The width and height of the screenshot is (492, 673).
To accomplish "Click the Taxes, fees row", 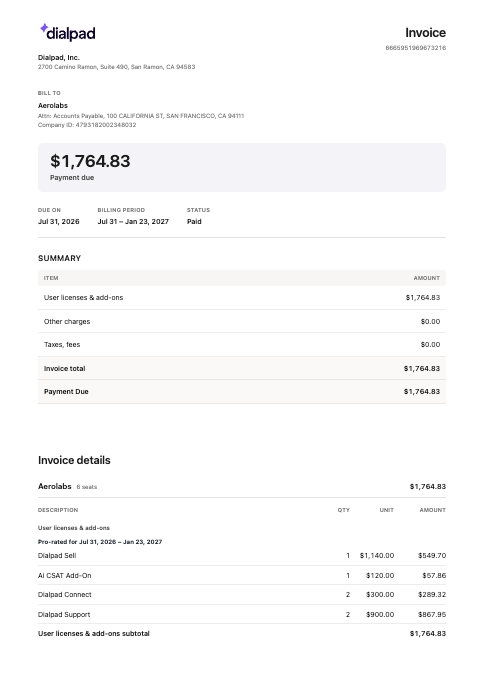I will (242, 345).
